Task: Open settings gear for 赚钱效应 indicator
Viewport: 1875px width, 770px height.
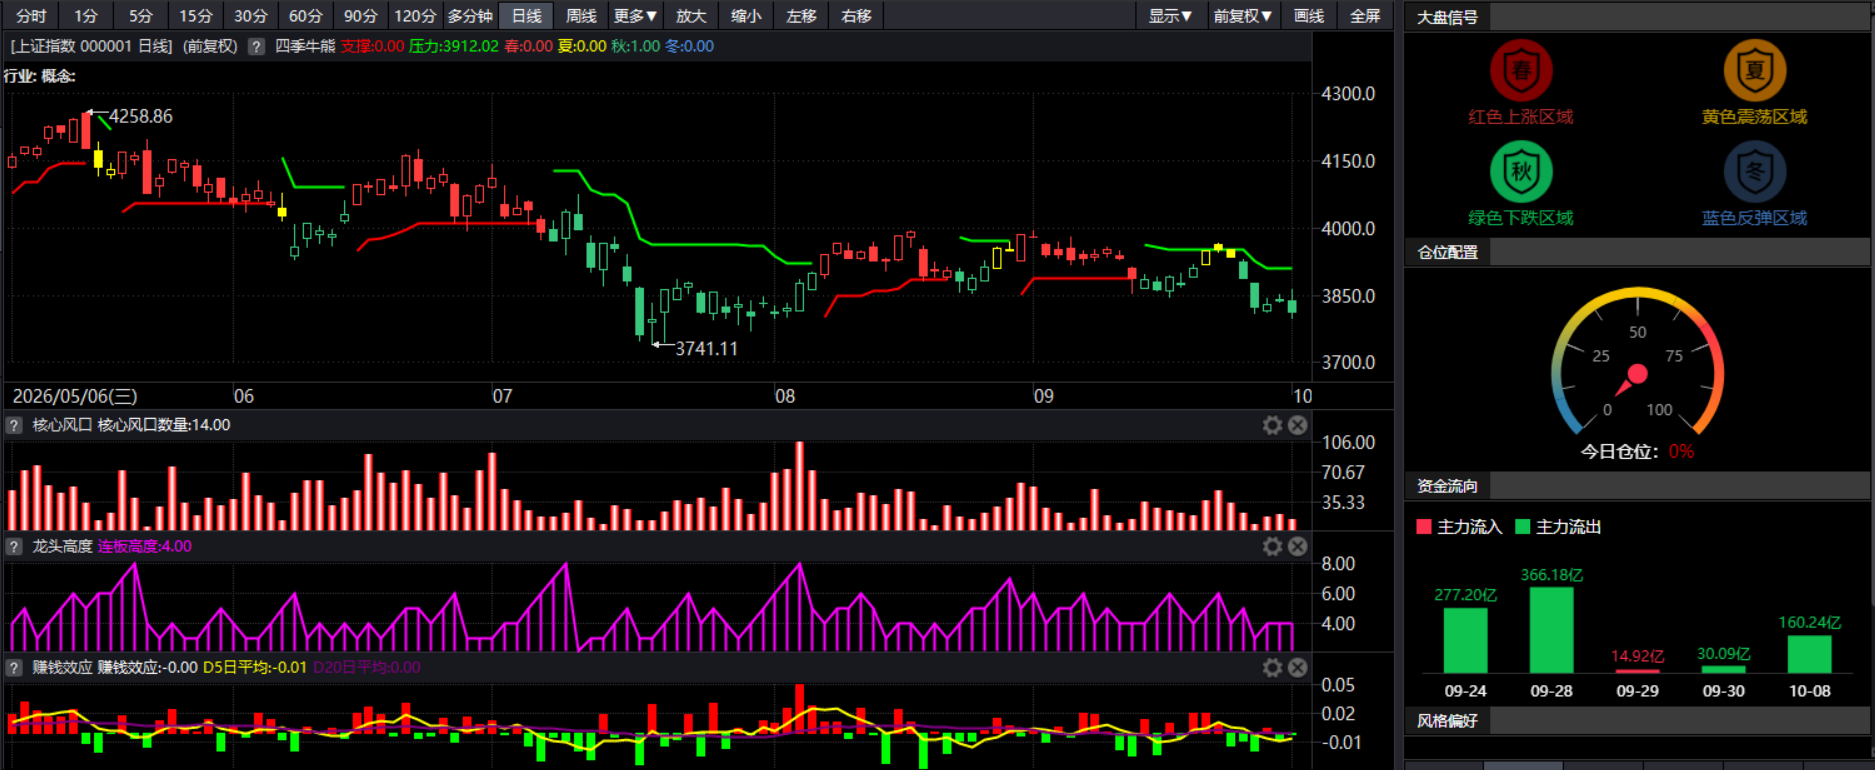Action: [1272, 667]
